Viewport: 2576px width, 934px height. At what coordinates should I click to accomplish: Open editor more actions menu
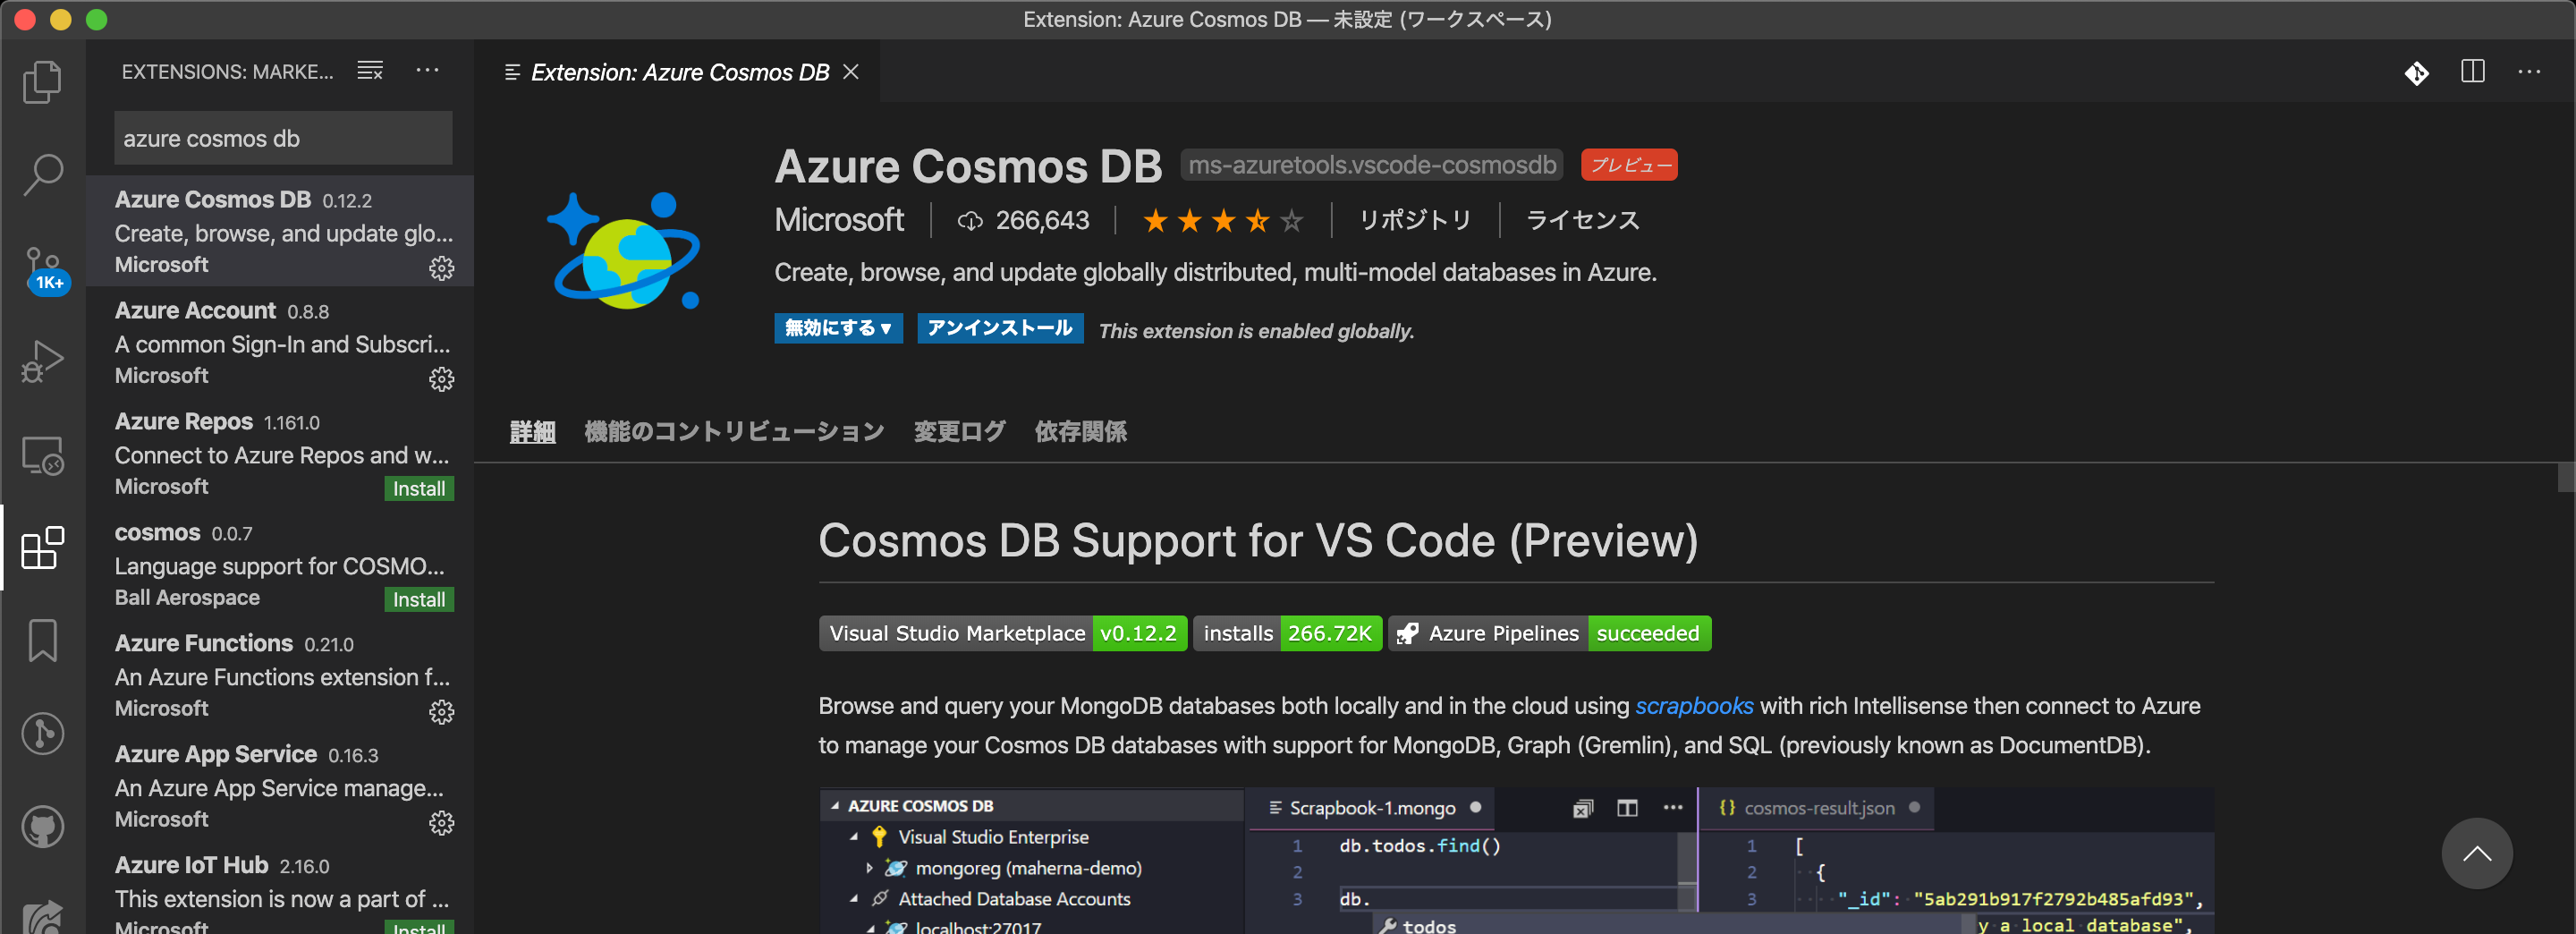coord(2529,72)
